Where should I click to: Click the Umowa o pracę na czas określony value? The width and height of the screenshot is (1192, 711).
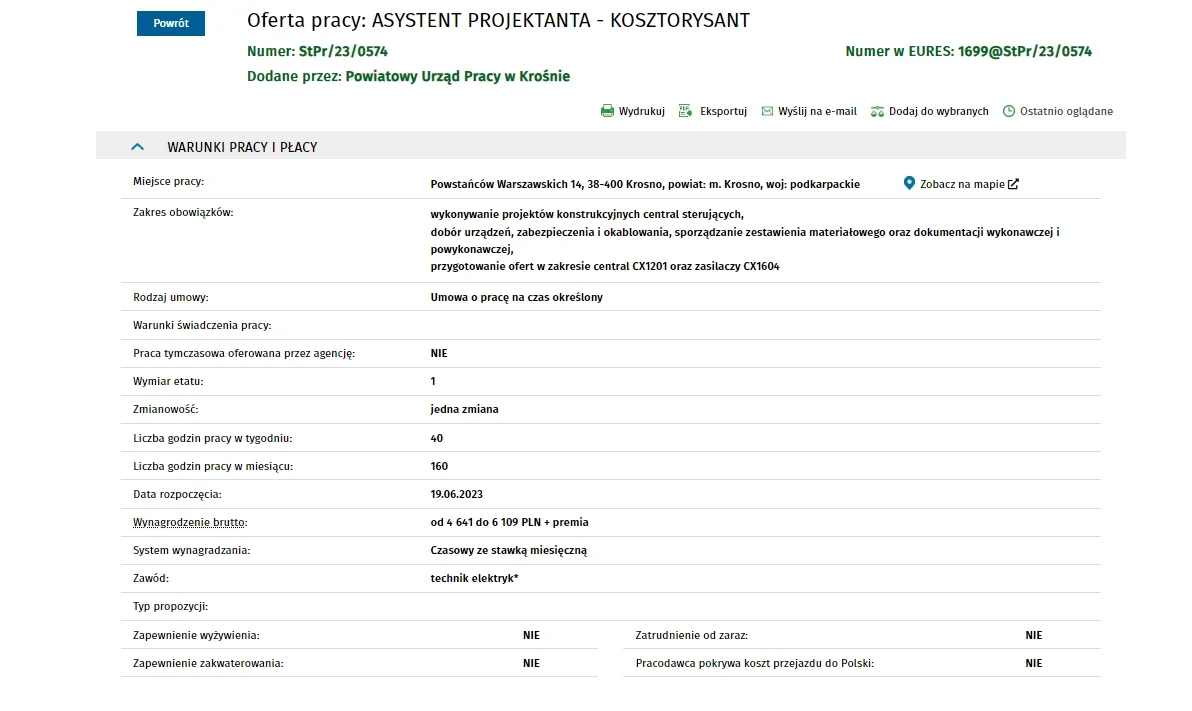coord(516,297)
